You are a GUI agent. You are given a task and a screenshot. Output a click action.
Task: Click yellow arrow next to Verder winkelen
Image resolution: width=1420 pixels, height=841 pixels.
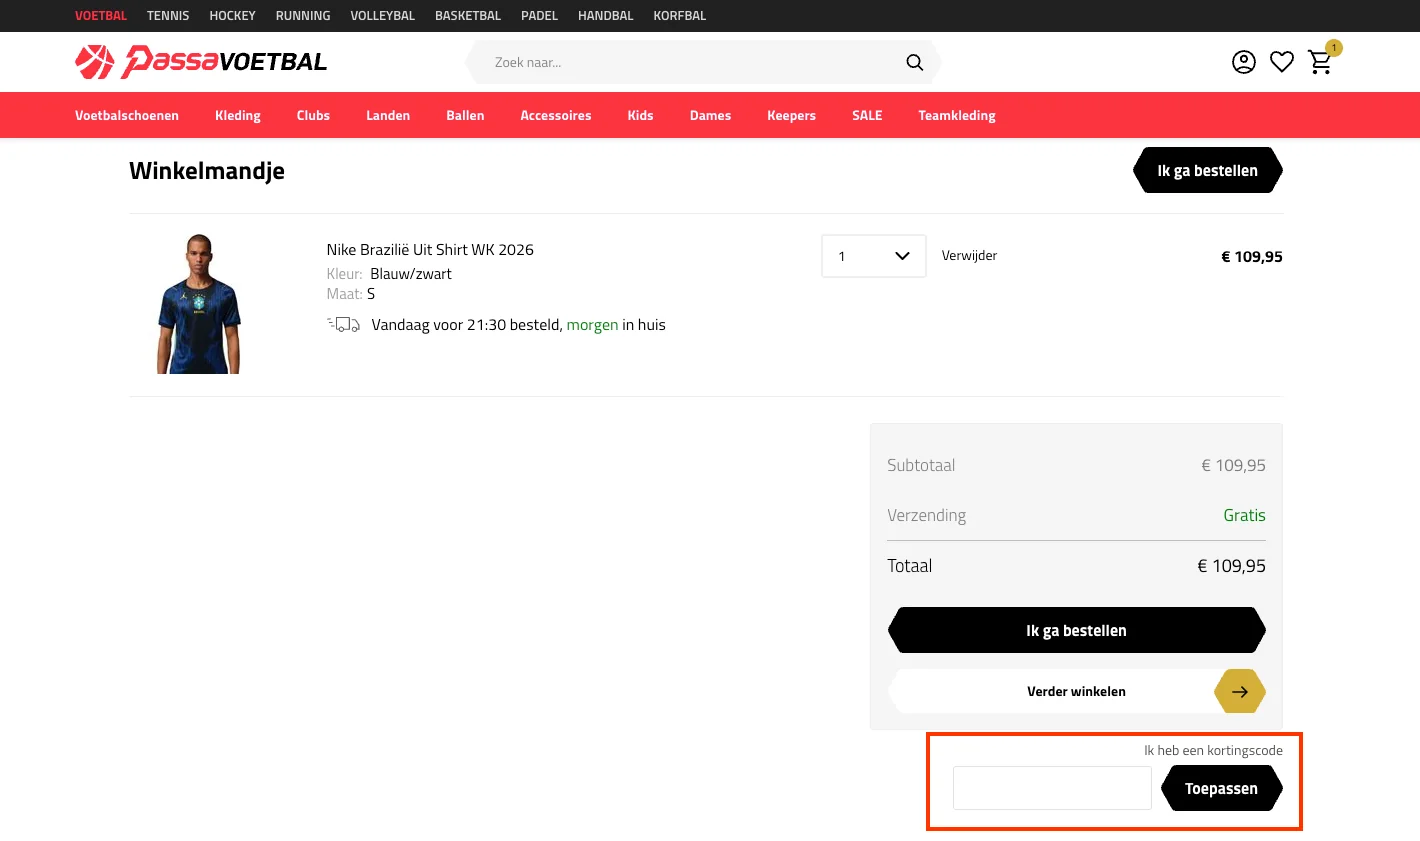[1240, 691]
